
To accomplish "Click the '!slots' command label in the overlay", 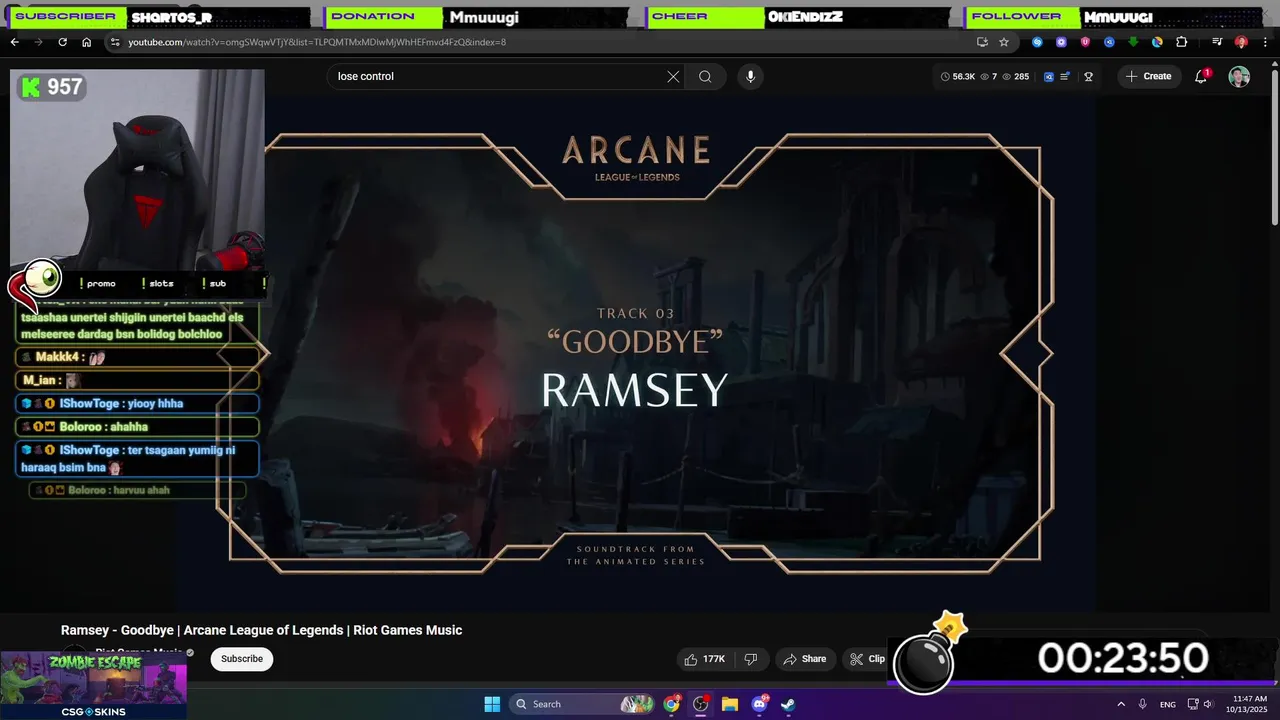I will pyautogui.click(x=158, y=283).
